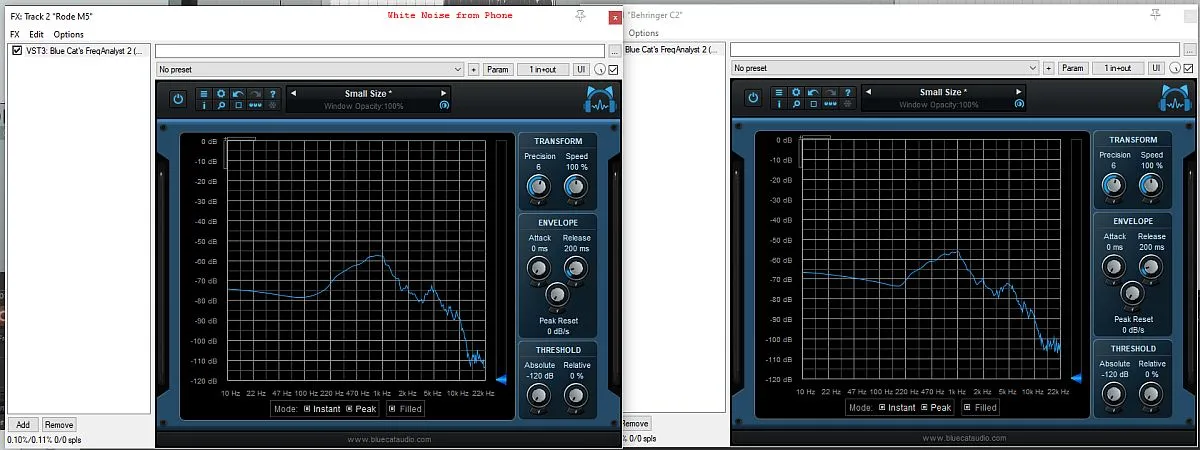Viewport: 1200px width, 450px height.
Task: Click Param button in Rode M5 window
Action: pos(498,70)
